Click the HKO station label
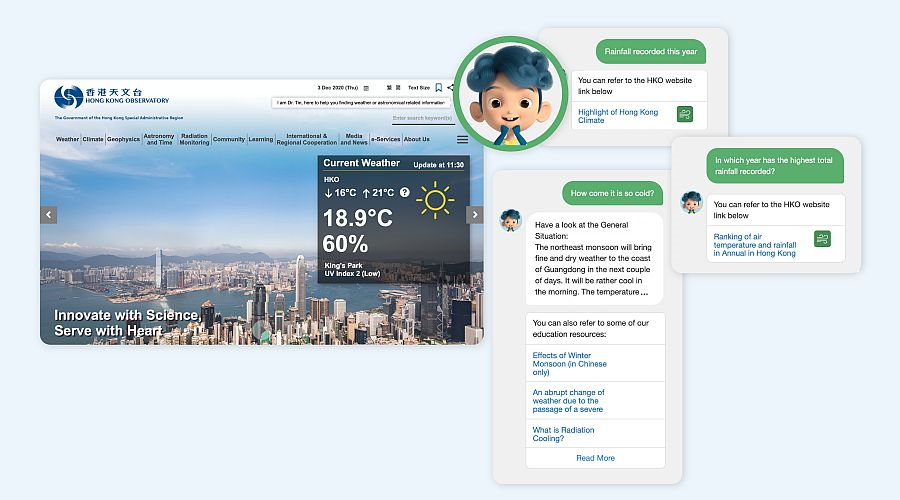Image resolution: width=900 pixels, height=500 pixels. tap(331, 180)
